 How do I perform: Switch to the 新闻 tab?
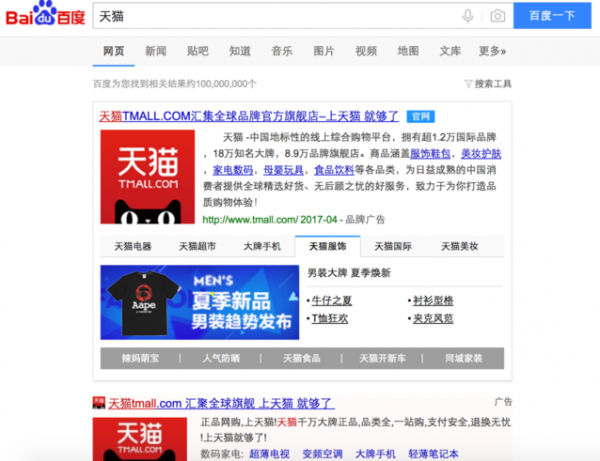156,51
